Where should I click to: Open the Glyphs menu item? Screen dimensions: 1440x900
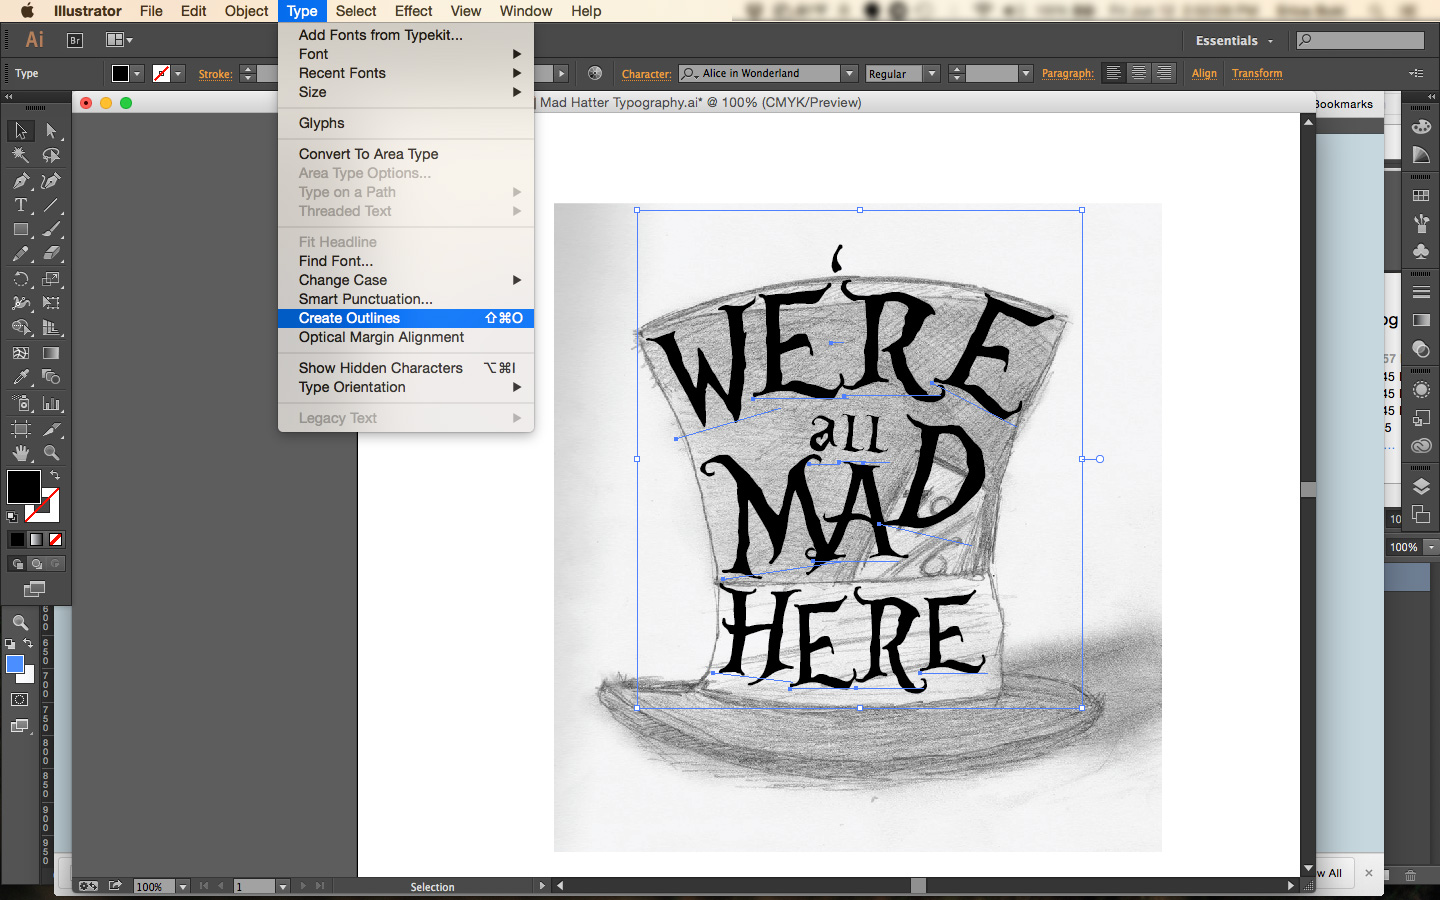[406, 123]
